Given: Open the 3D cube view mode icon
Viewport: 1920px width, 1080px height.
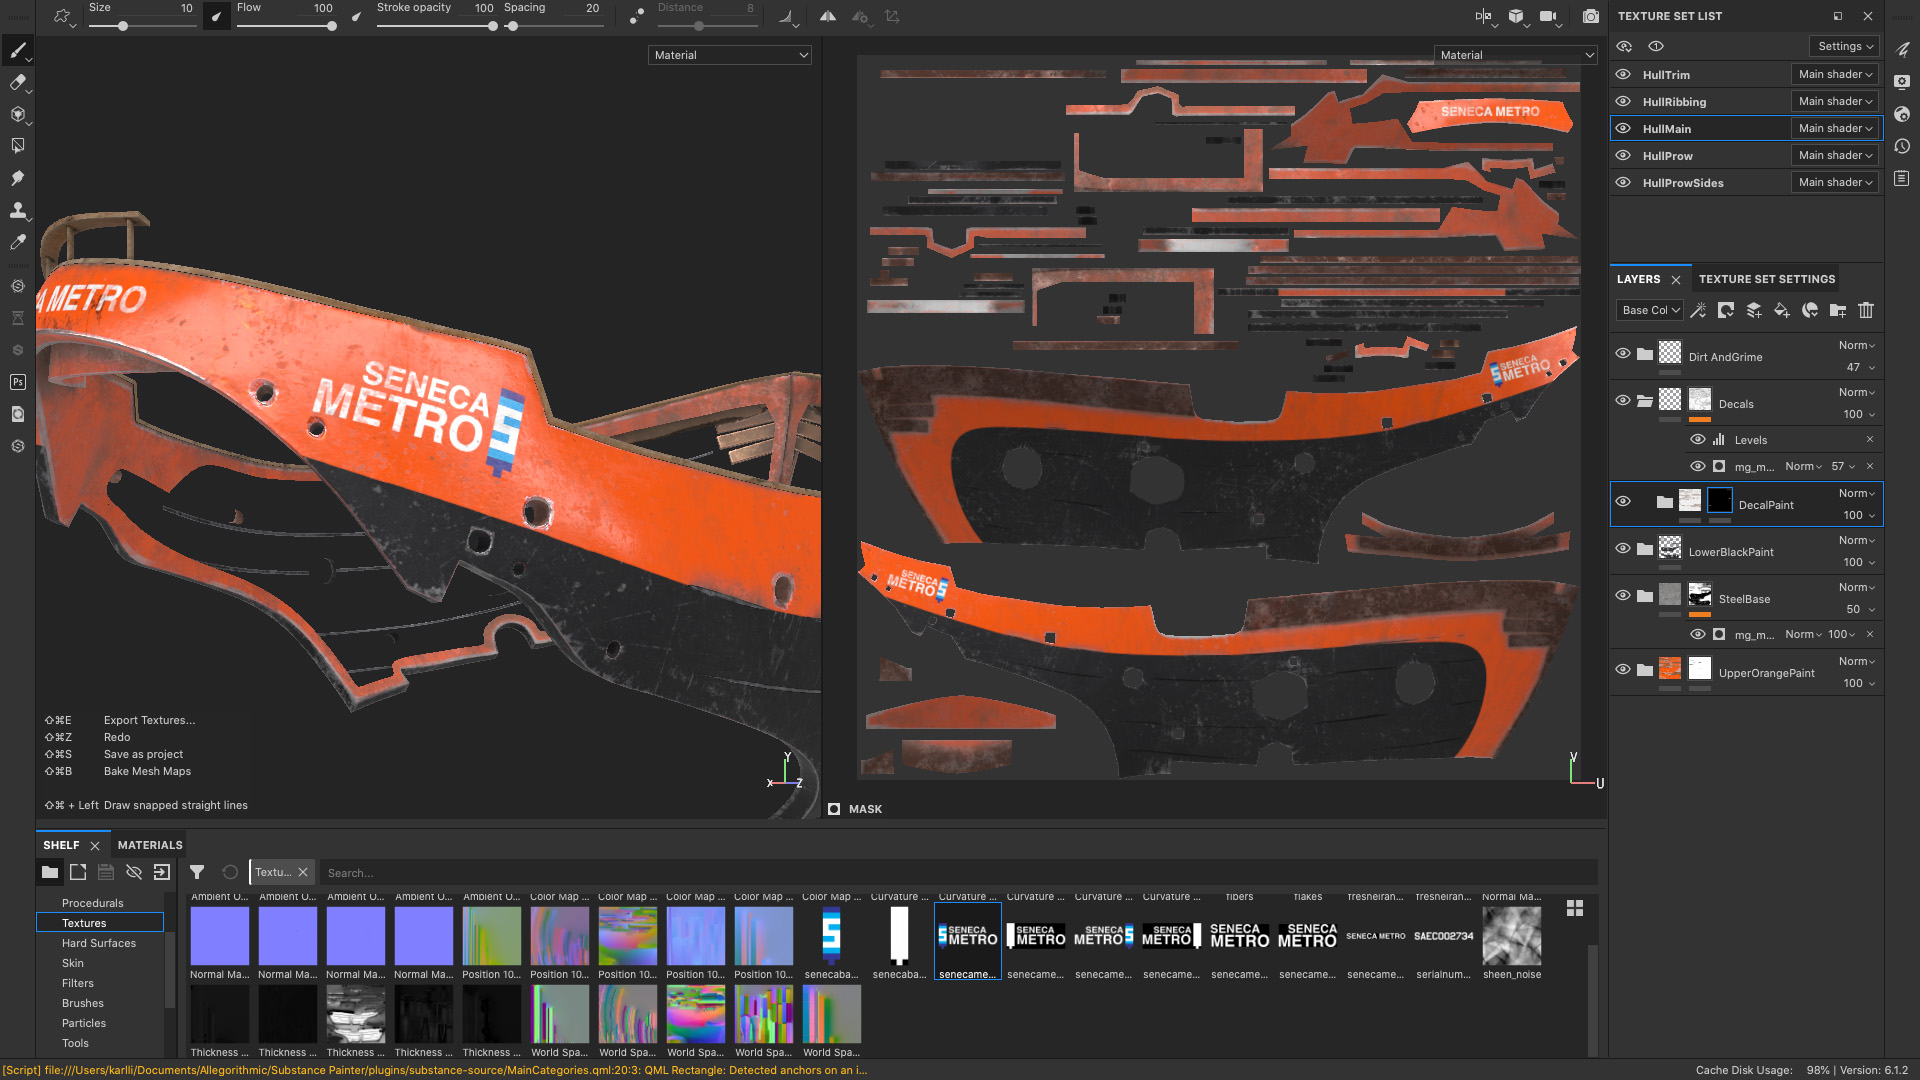Looking at the screenshot, I should pyautogui.click(x=1516, y=16).
